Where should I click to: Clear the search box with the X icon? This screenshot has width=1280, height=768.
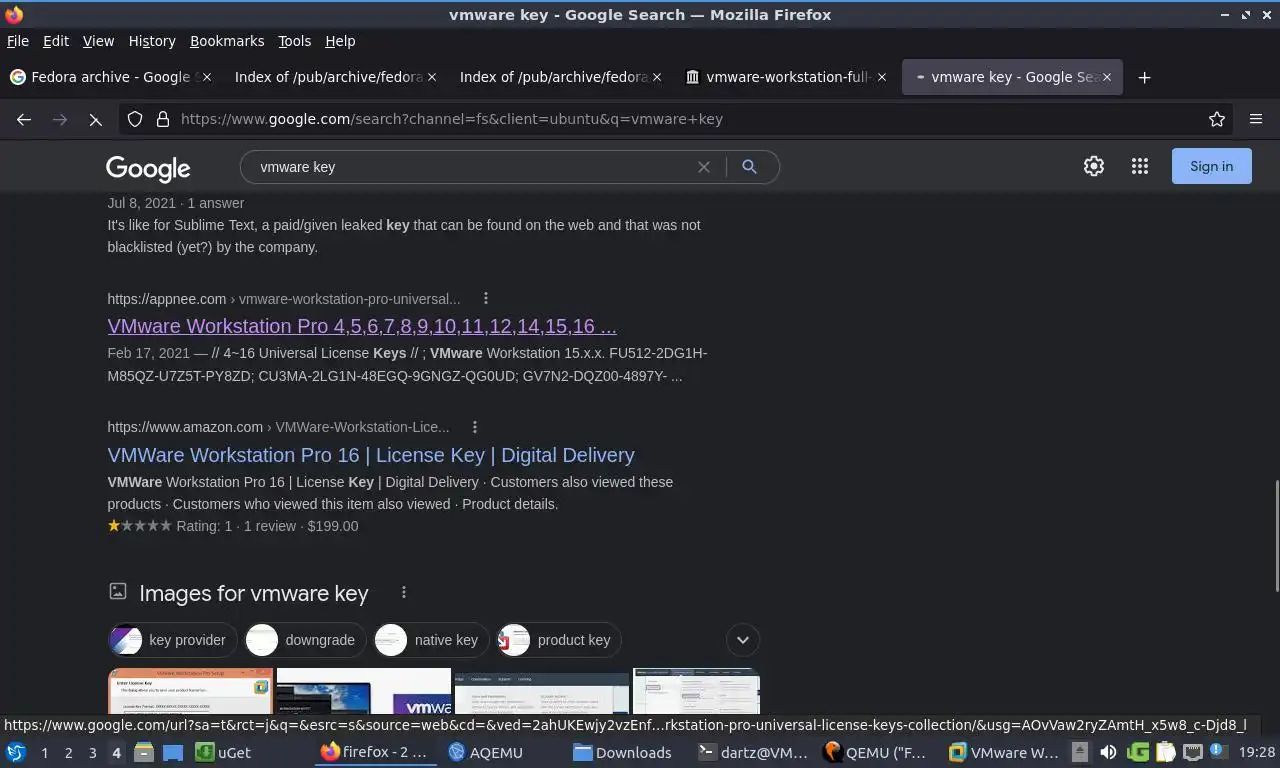pyautogui.click(x=704, y=167)
